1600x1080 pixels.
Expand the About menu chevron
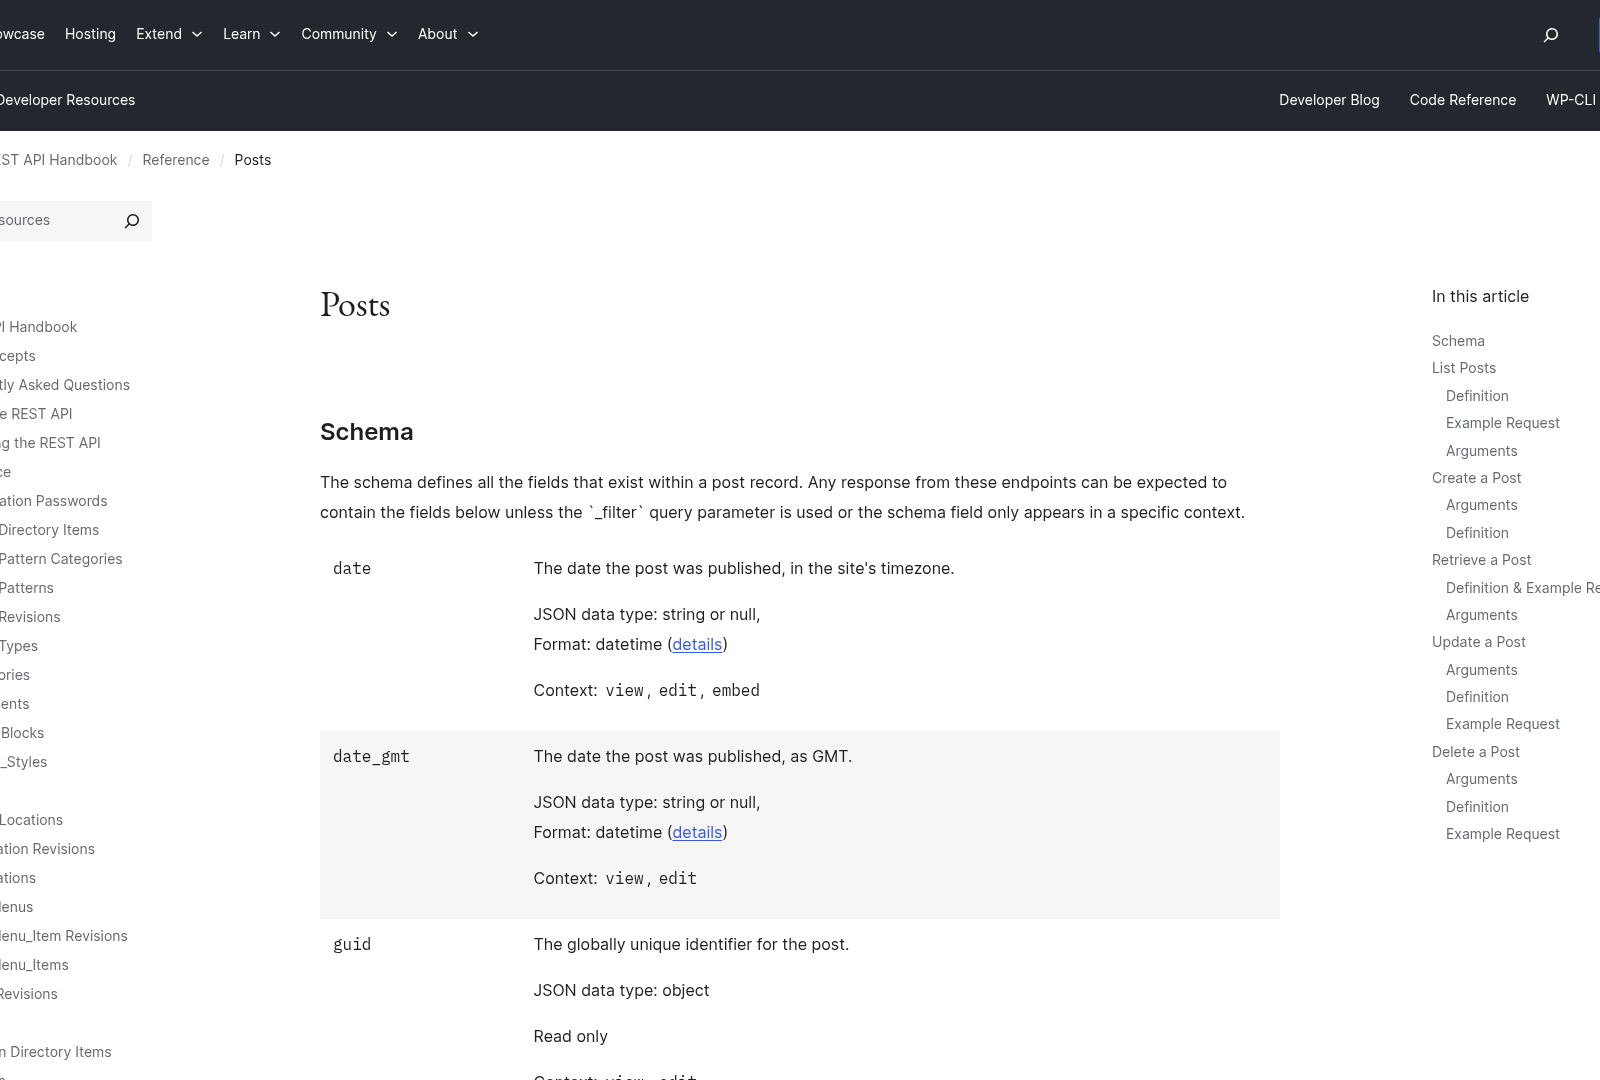(473, 34)
